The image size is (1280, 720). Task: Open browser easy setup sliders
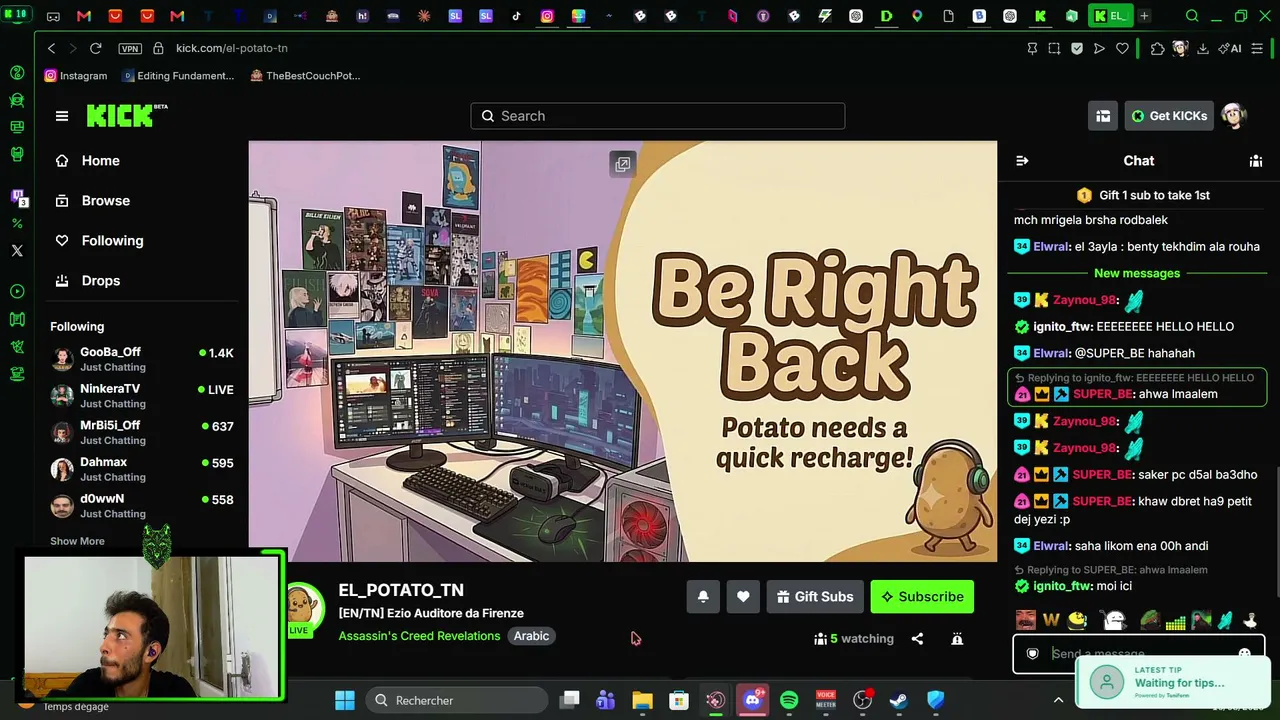point(1258,48)
